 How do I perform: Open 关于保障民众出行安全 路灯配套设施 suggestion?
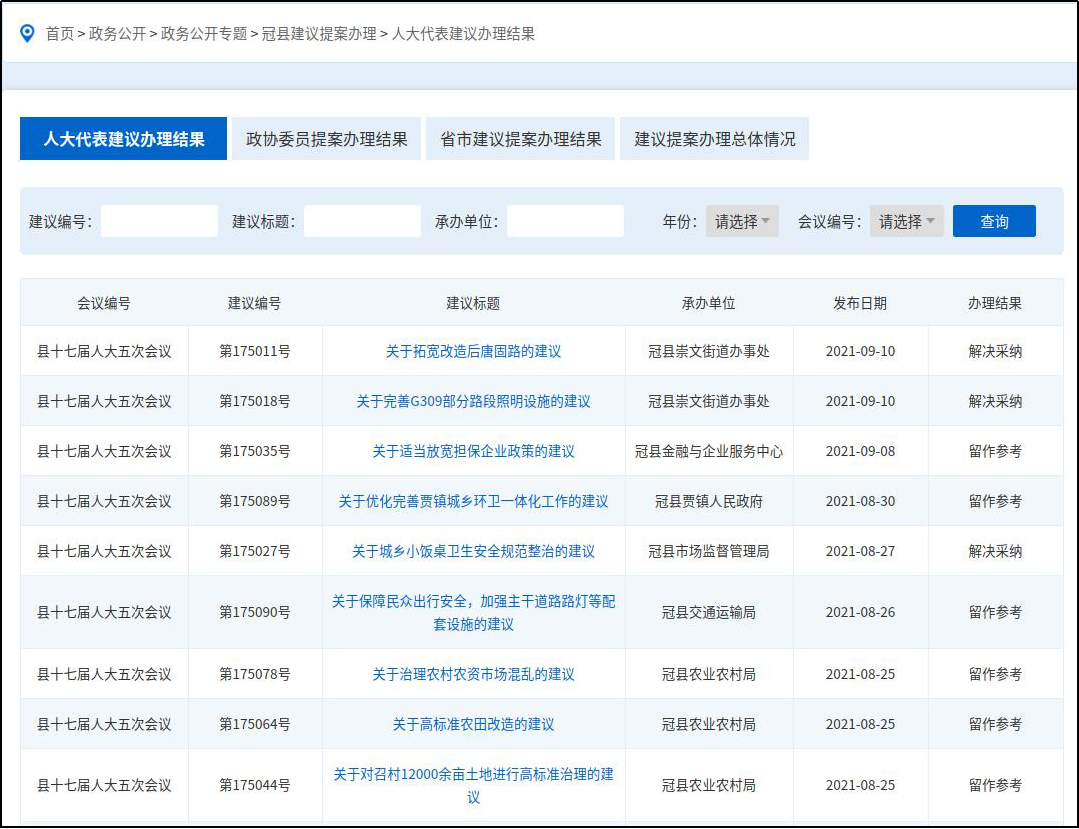473,612
